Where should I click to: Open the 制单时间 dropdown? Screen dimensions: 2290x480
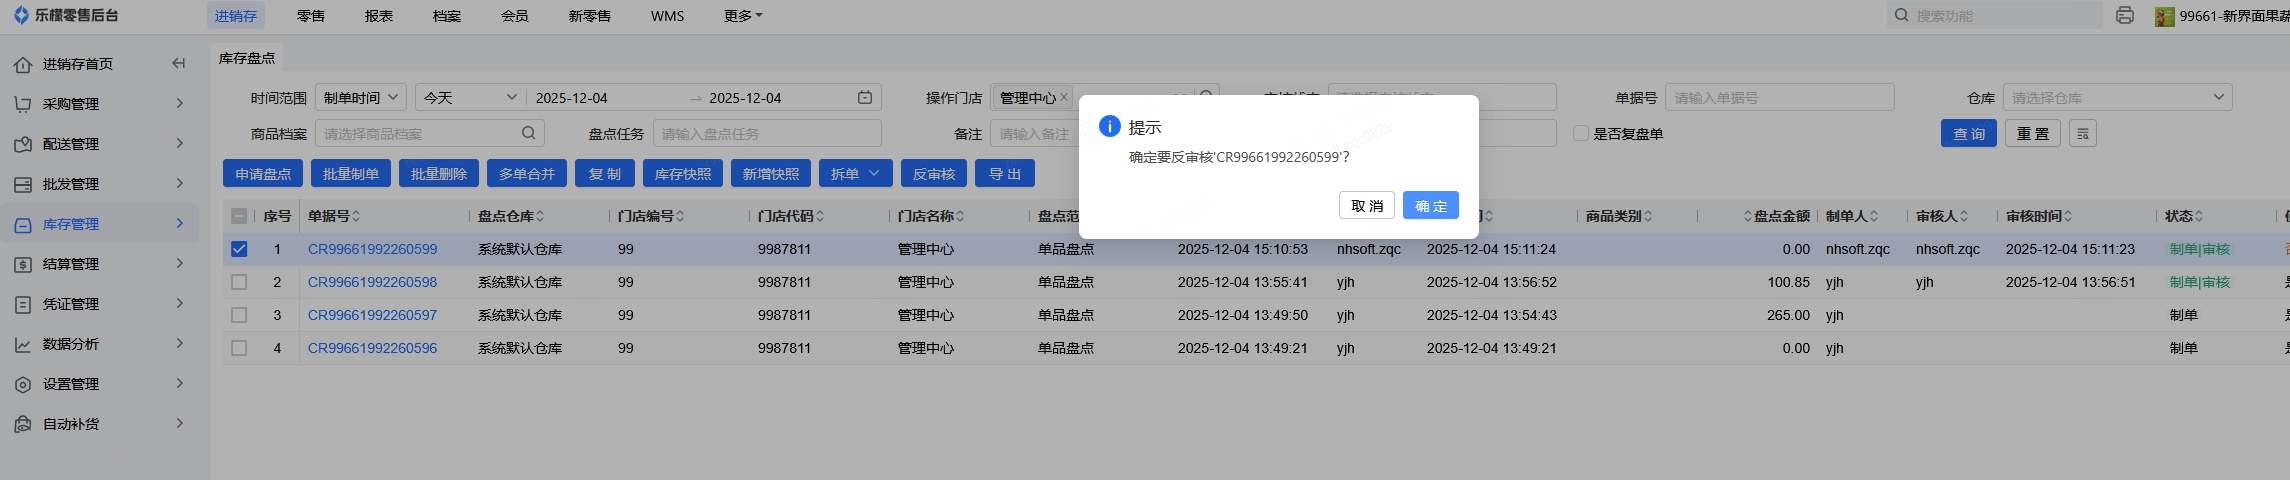point(361,97)
